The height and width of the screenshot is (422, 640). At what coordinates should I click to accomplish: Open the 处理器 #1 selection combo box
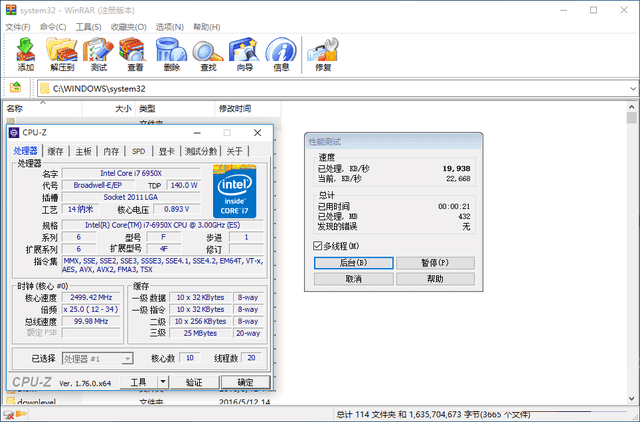[x=97, y=359]
